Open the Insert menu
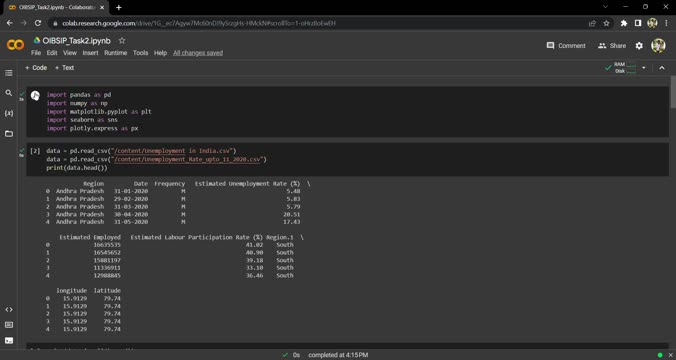The height and width of the screenshot is (360, 676). point(91,53)
